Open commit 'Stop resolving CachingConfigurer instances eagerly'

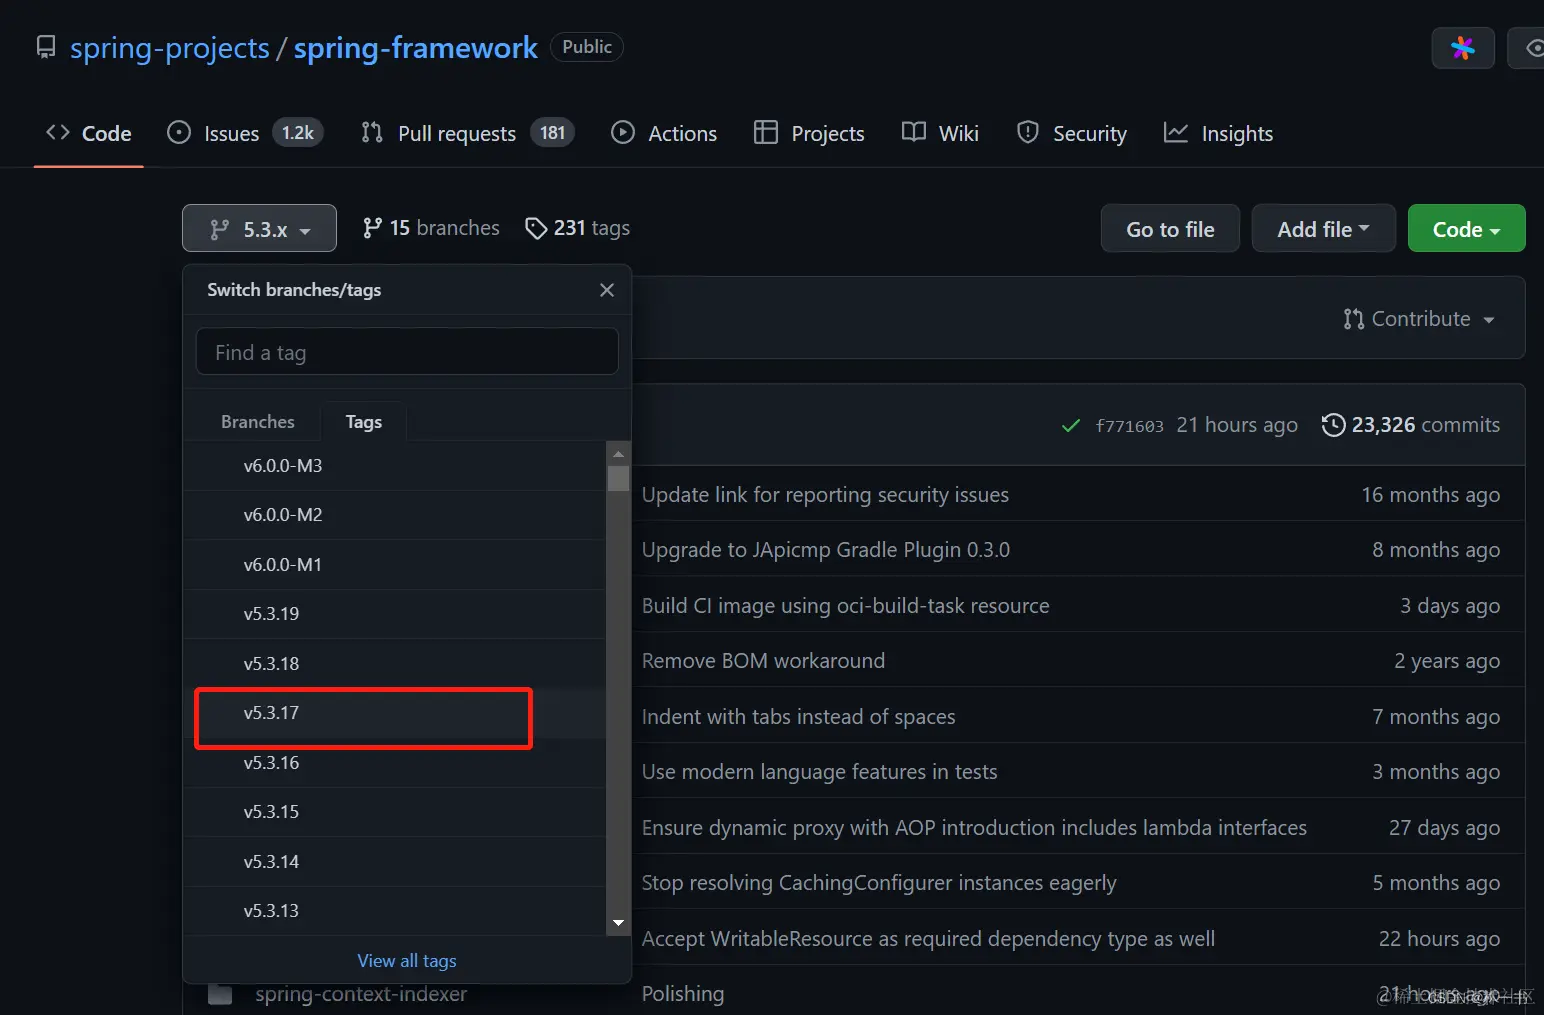879,883
